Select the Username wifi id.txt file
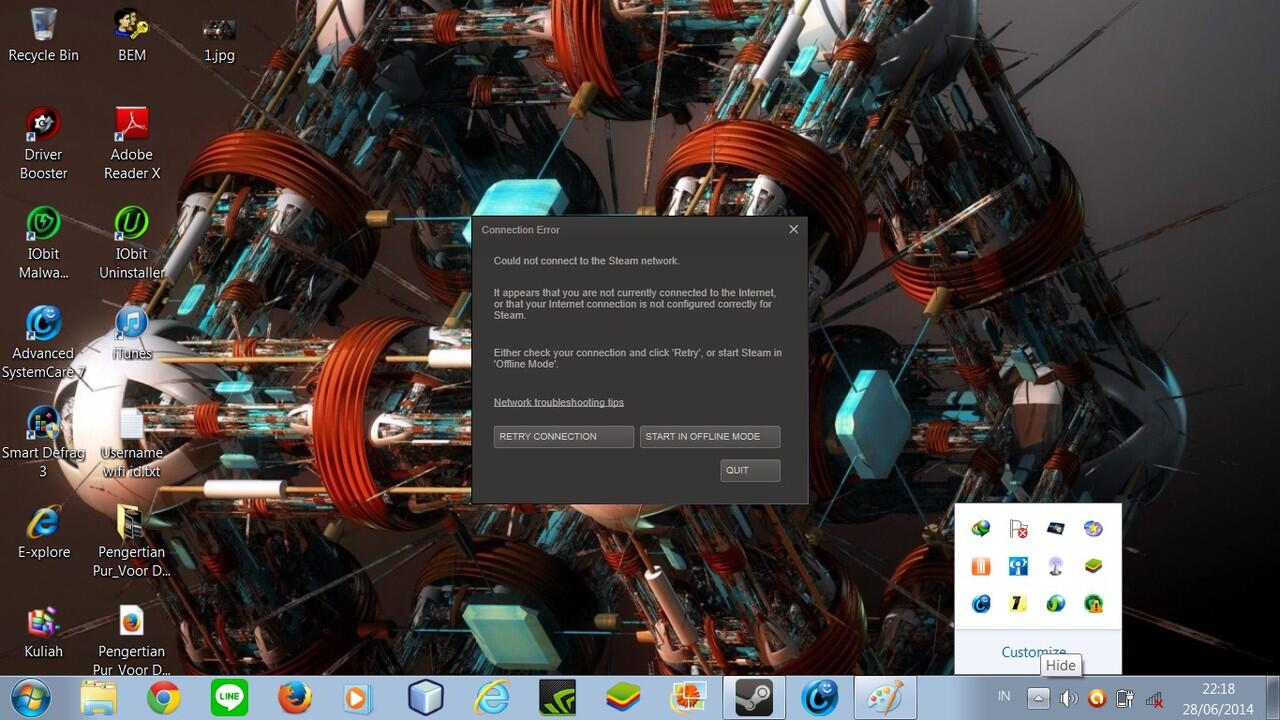1280x720 pixels. pyautogui.click(x=132, y=441)
